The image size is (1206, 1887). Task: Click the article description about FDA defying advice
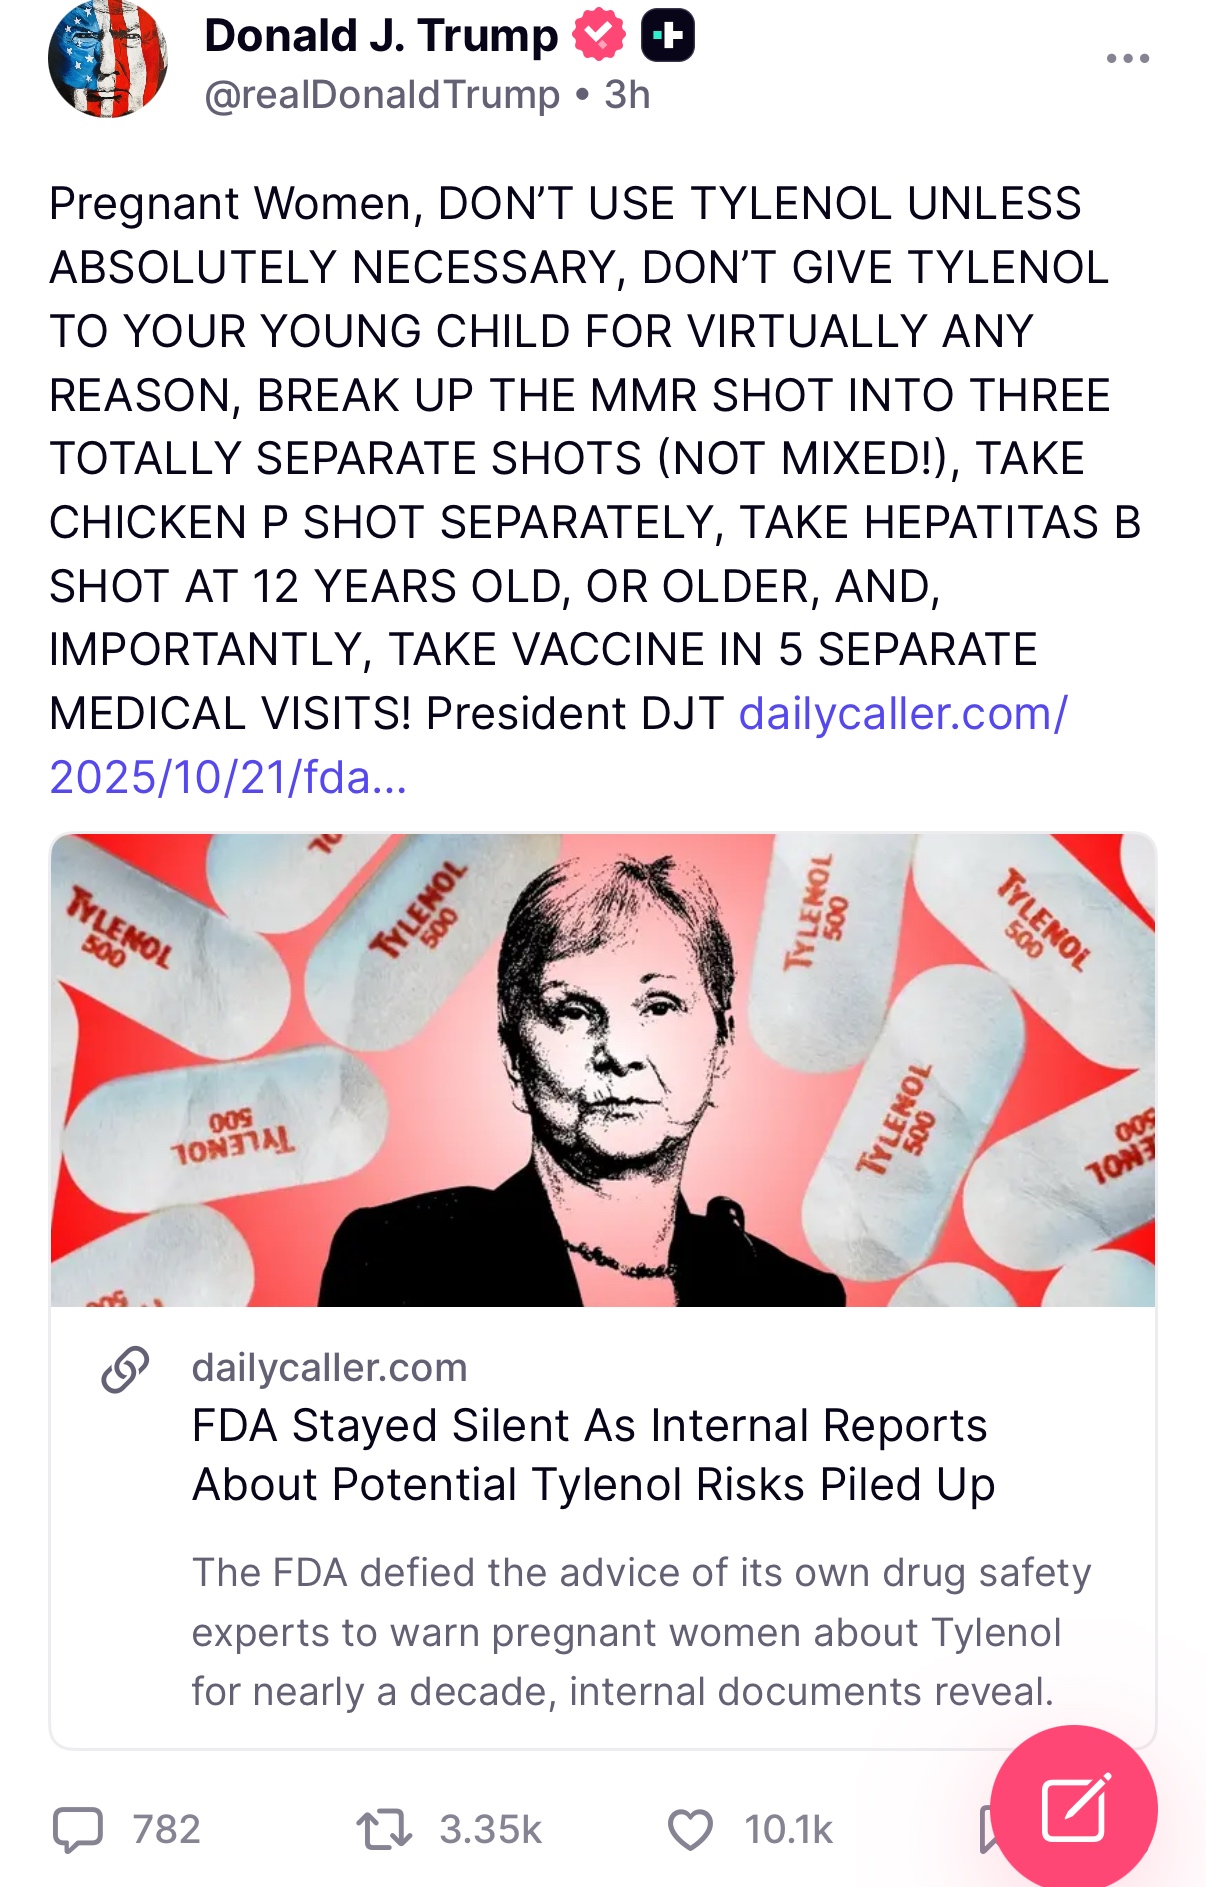640,1632
